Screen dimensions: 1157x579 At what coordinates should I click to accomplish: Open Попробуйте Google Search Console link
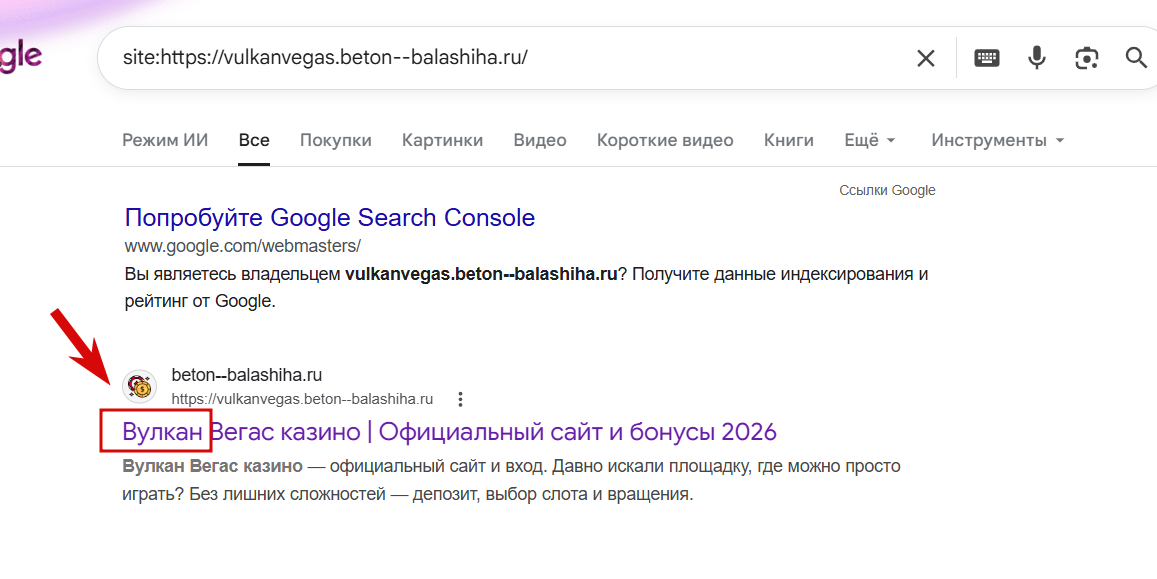coord(329,217)
